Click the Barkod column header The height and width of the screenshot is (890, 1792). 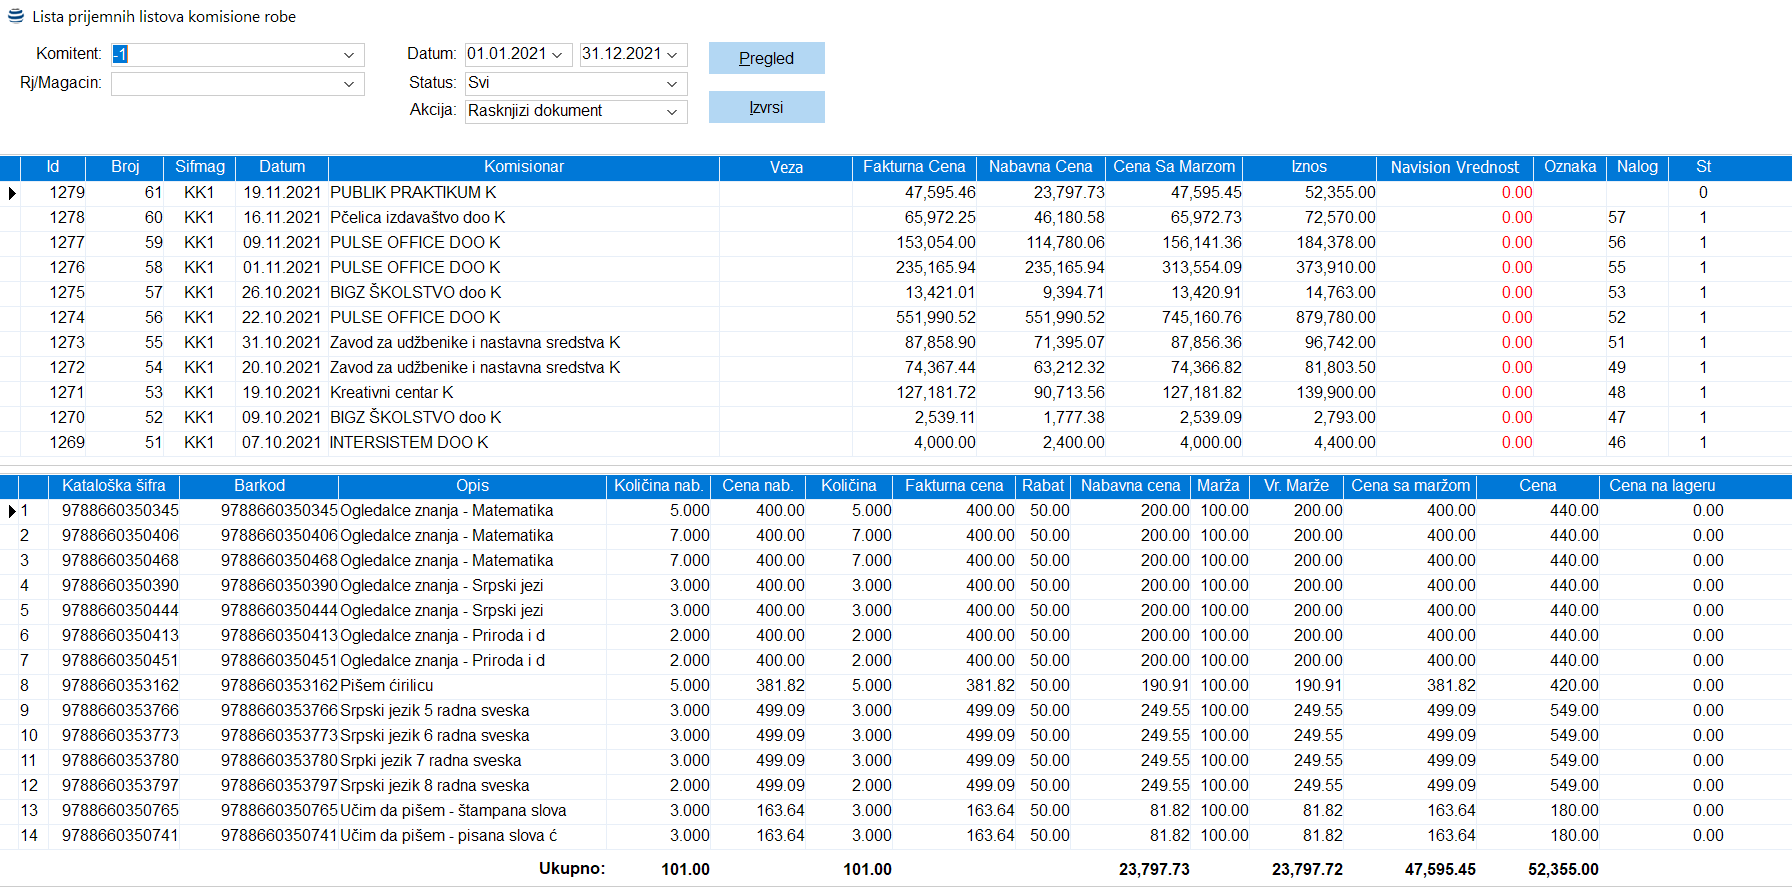(x=259, y=486)
